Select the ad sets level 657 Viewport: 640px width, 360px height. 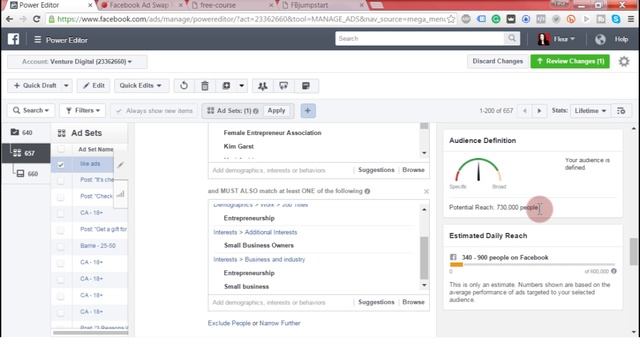pyautogui.click(x=25, y=153)
